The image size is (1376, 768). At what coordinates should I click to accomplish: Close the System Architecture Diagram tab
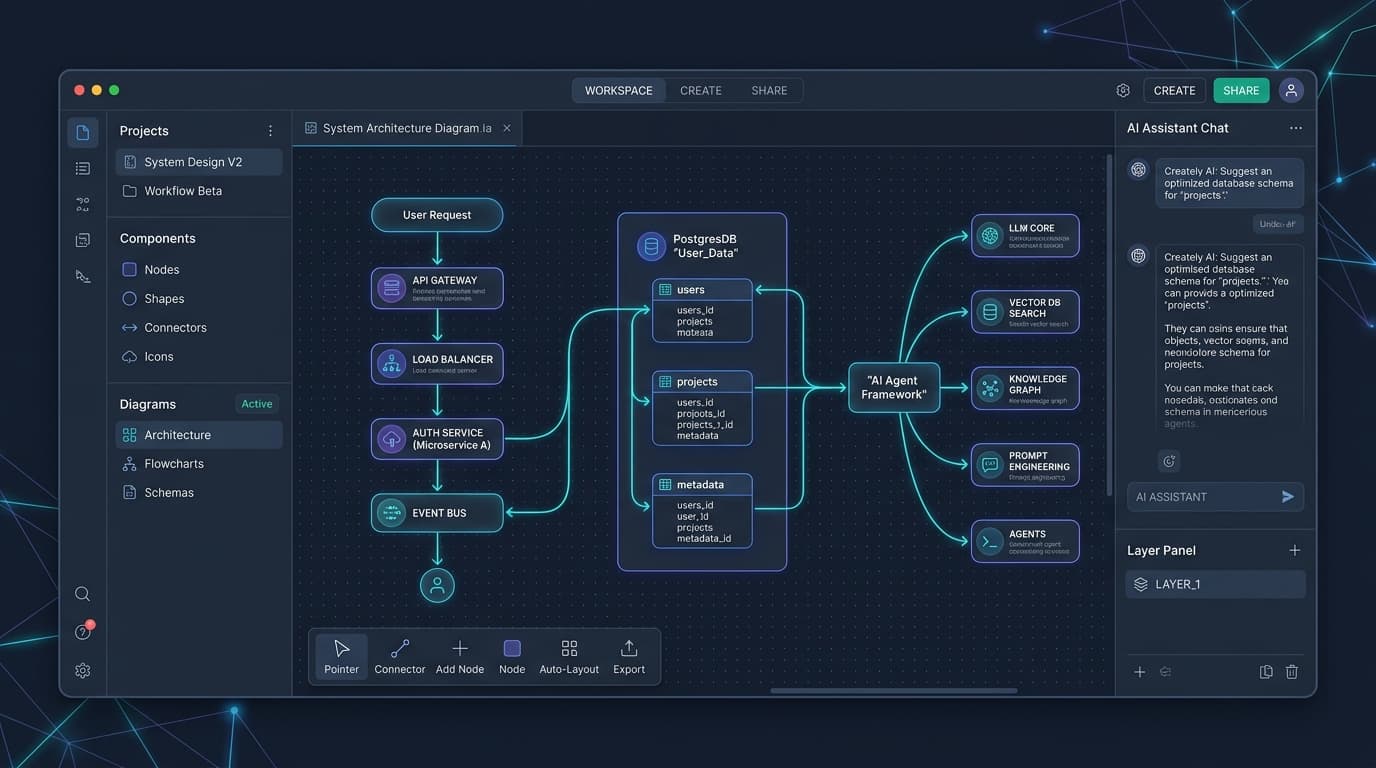coord(507,128)
